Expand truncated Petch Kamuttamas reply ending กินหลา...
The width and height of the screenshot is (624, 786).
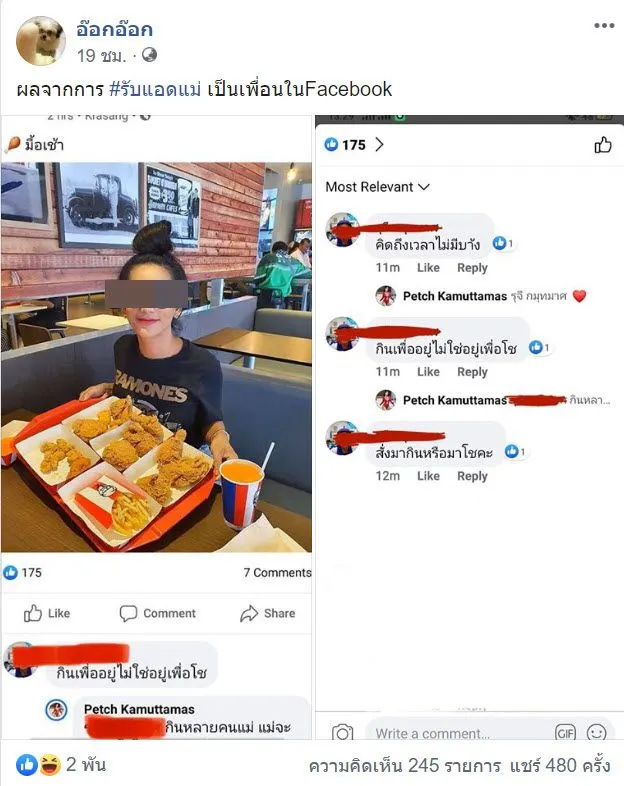point(589,400)
